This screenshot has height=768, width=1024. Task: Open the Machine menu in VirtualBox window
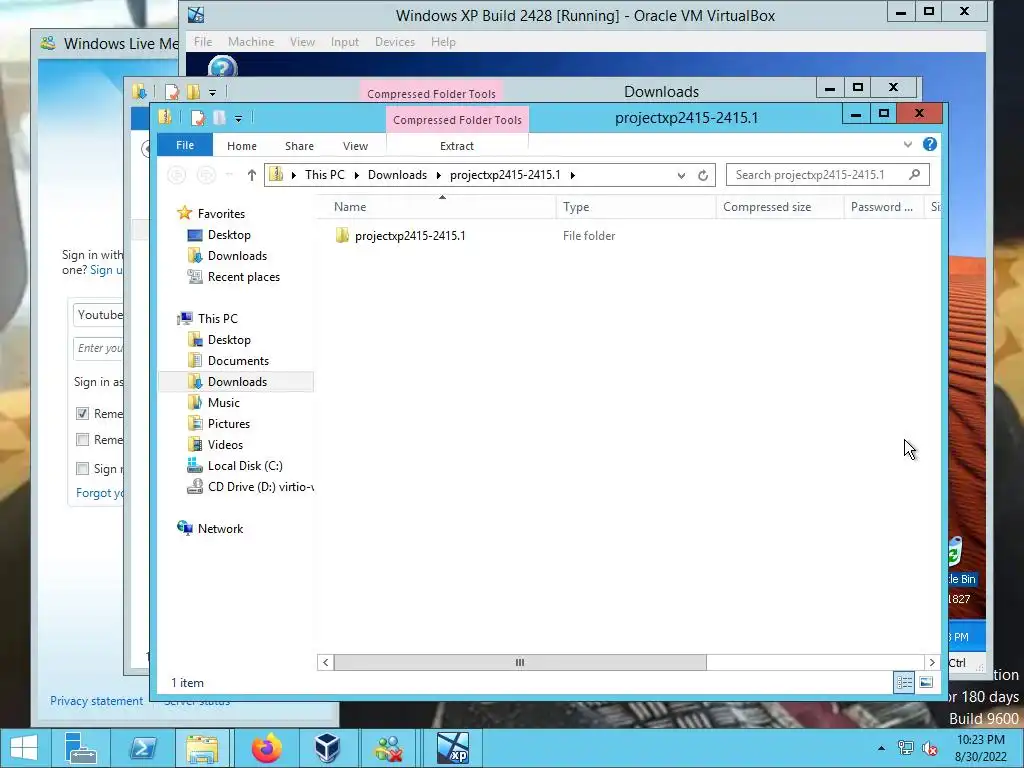tap(251, 42)
